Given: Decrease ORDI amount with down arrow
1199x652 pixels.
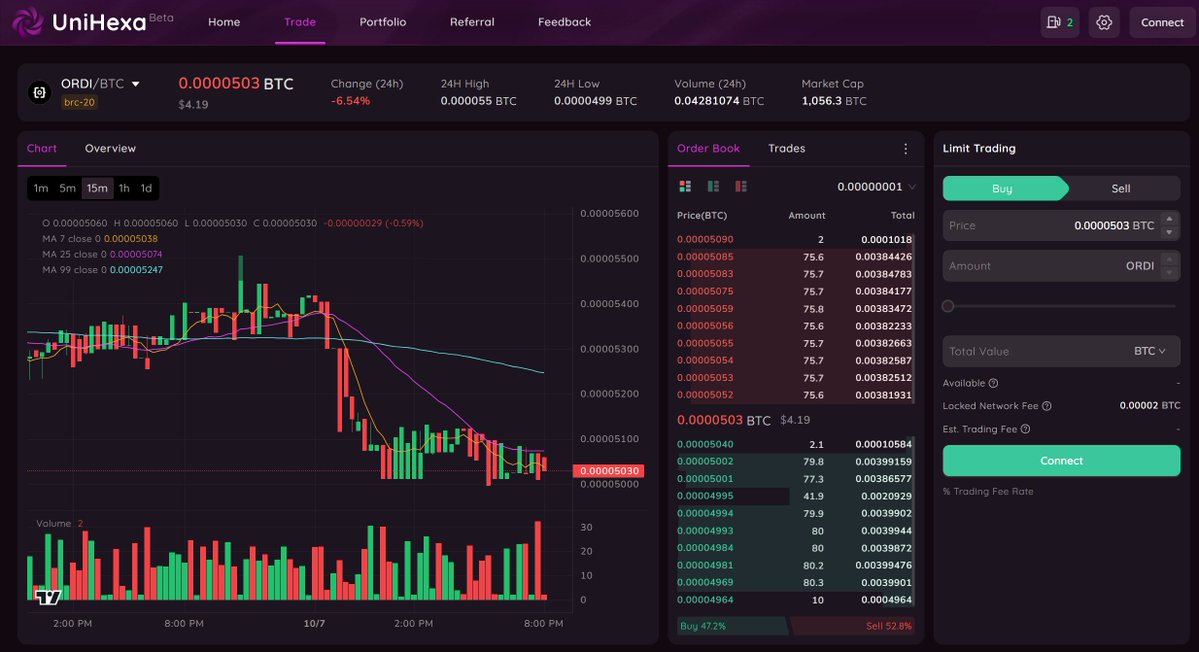Looking at the screenshot, I should [x=1168, y=272].
